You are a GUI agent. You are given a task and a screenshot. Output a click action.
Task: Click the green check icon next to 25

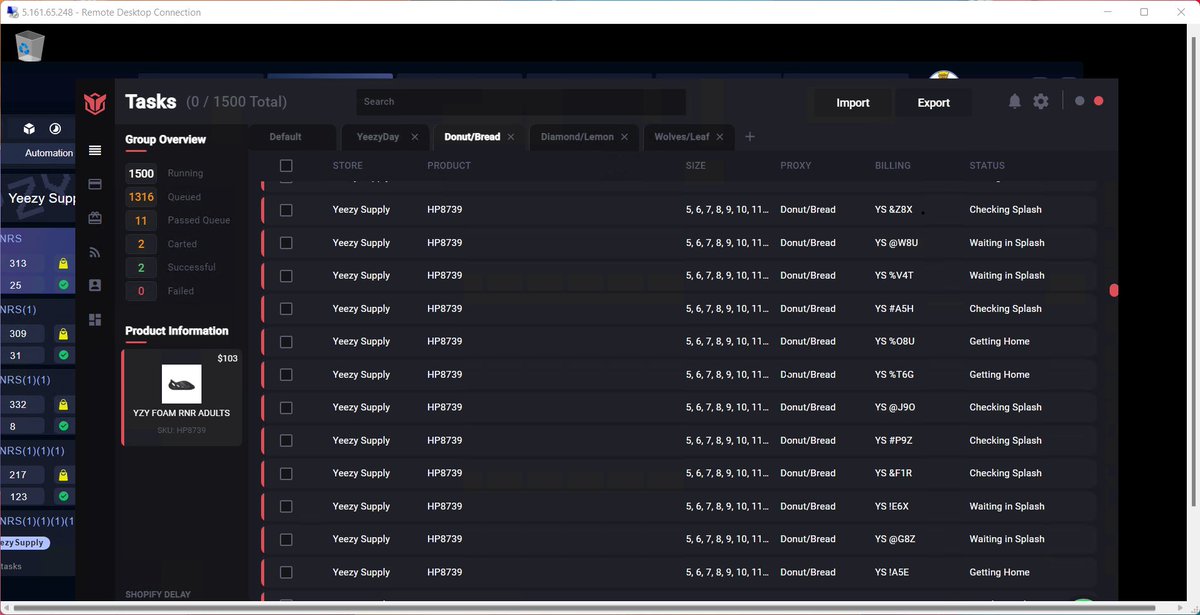tap(63, 285)
